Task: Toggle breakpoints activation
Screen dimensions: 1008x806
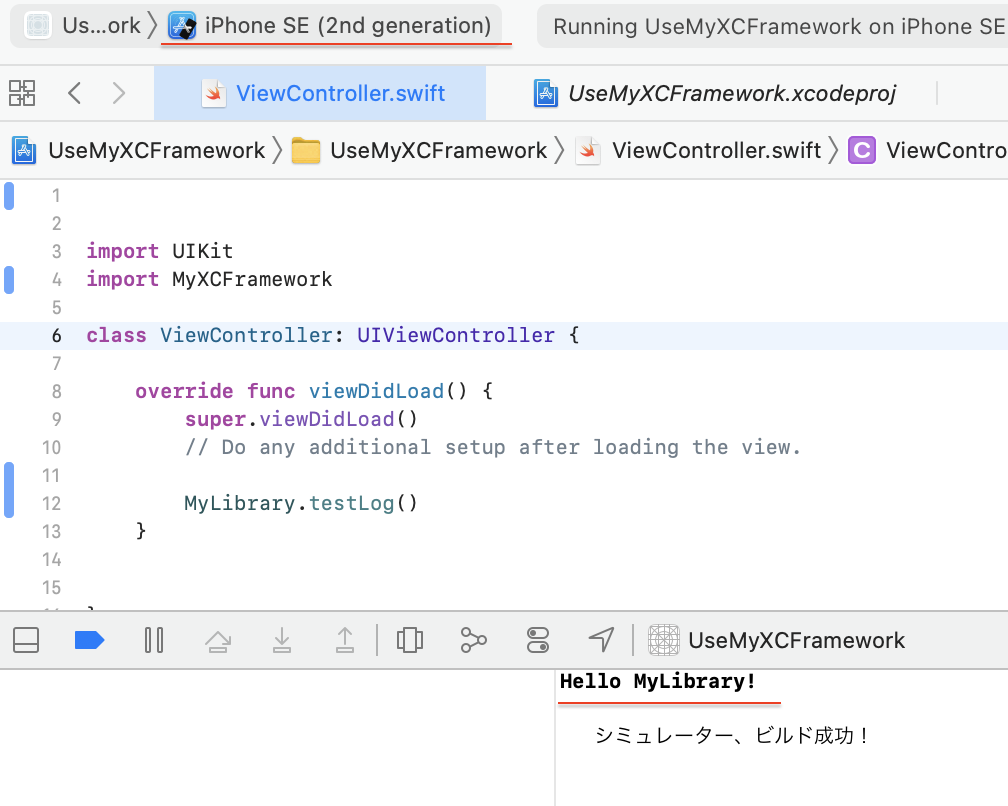Action: pos(89,640)
